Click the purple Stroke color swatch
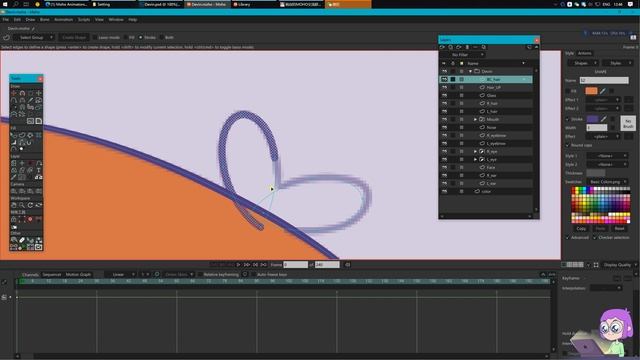Viewport: 640px width, 360px height. (592, 119)
